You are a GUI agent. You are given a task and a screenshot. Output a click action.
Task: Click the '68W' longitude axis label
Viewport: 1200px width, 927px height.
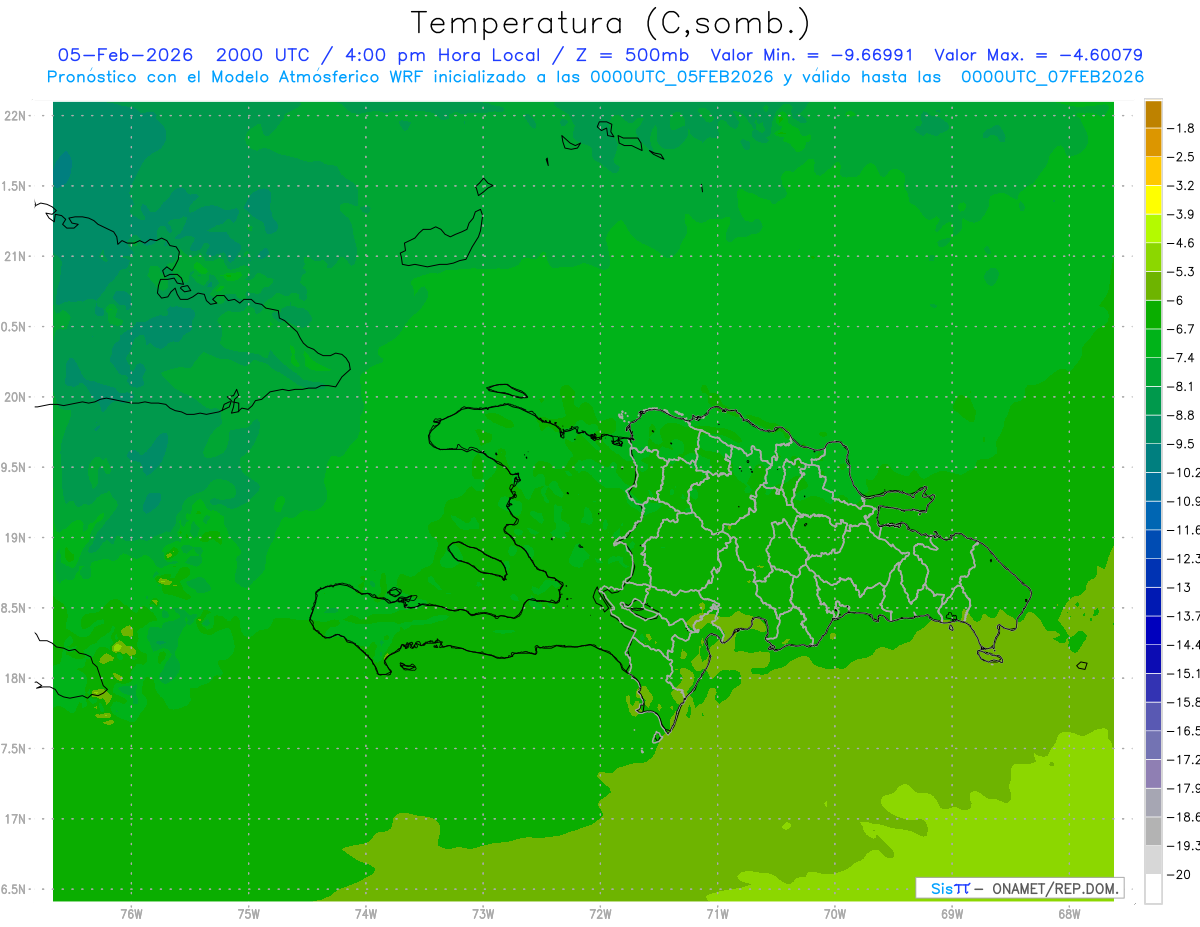1068,913
